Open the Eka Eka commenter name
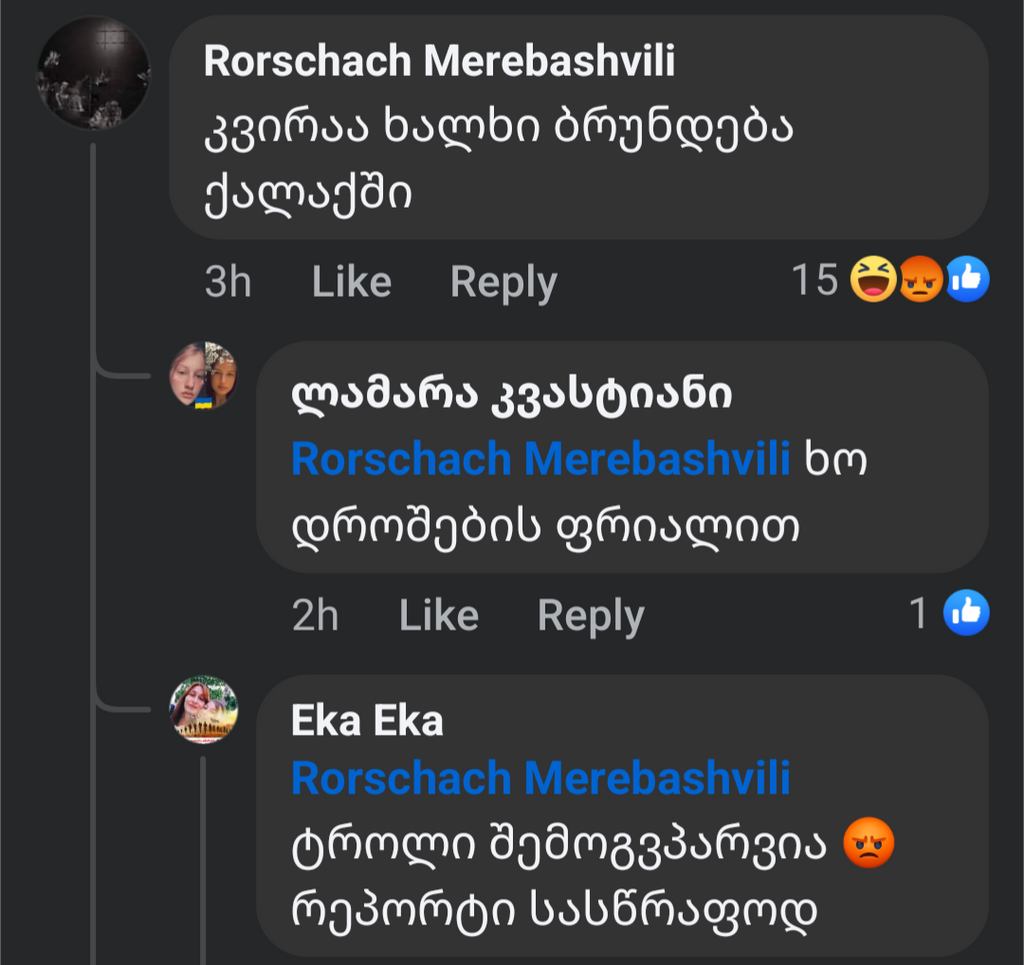This screenshot has height=965, width=1024. coord(367,721)
